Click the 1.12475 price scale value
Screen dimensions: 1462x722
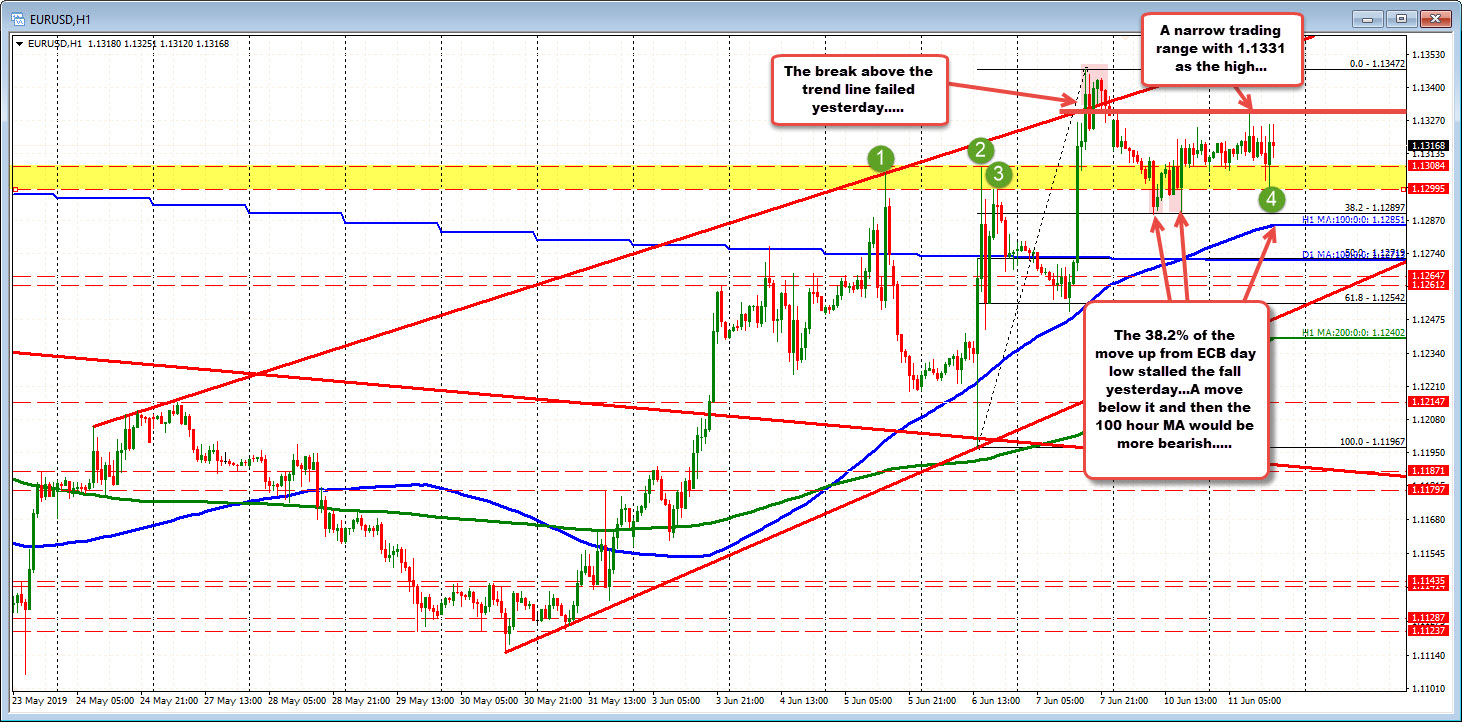(1428, 320)
